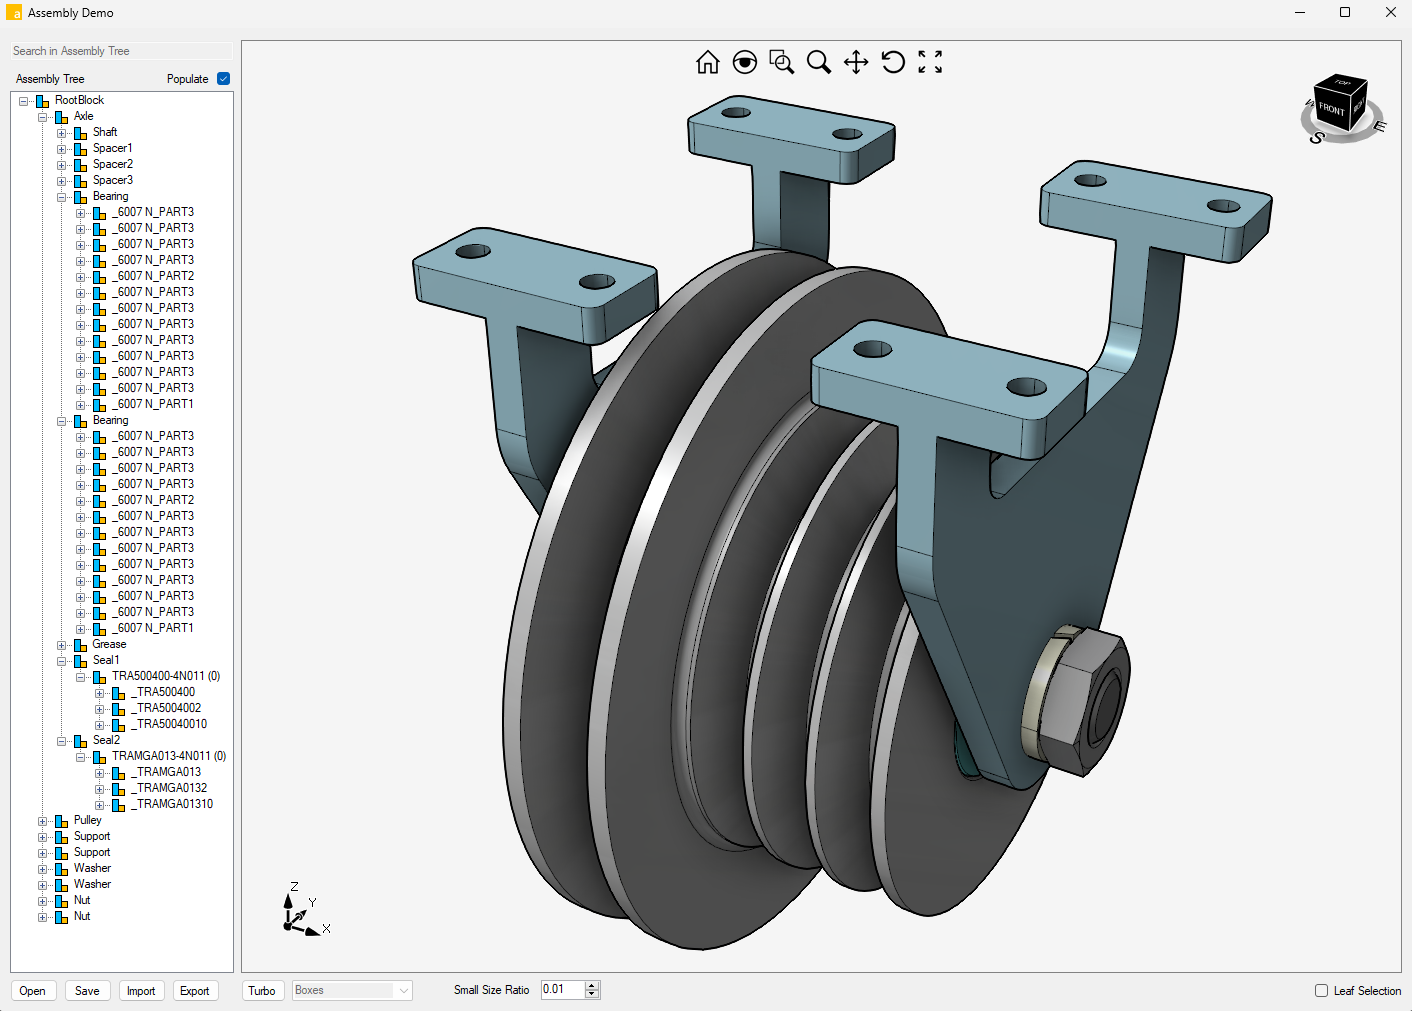This screenshot has height=1011, width=1412.
Task: Click the Search in Assembly Tree field
Action: click(x=121, y=51)
